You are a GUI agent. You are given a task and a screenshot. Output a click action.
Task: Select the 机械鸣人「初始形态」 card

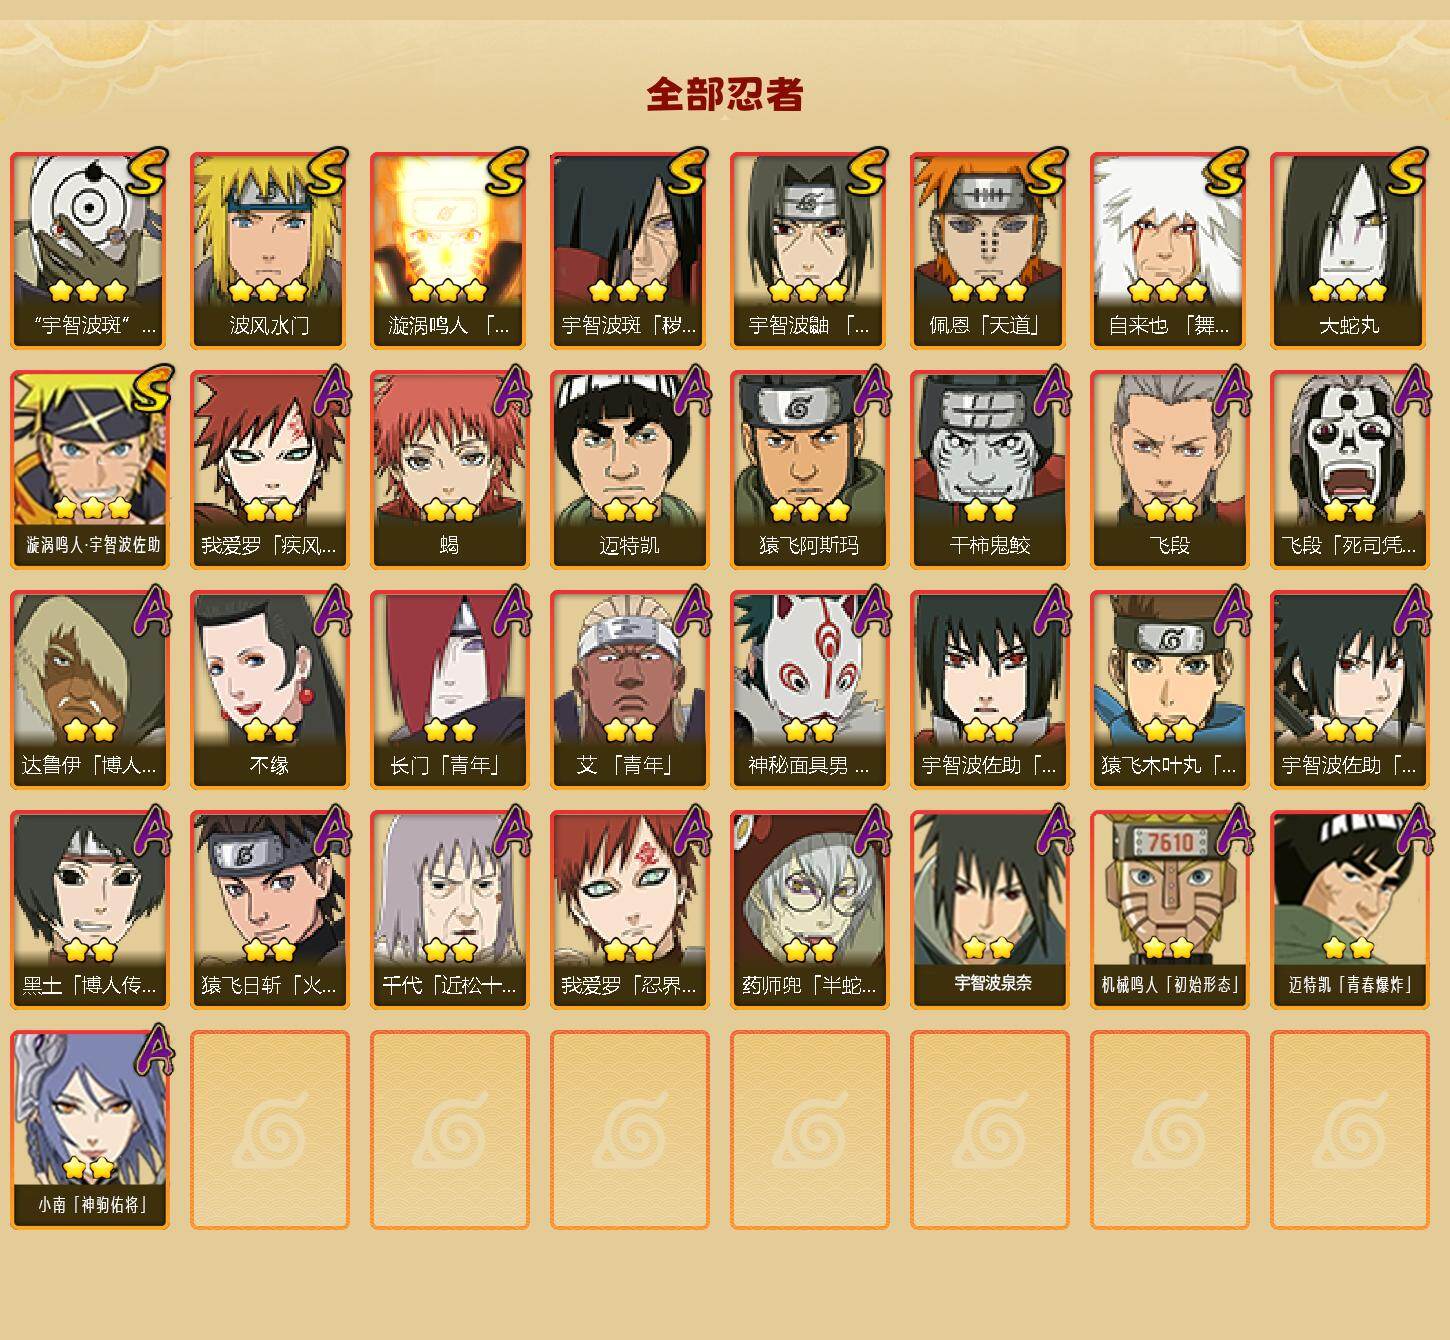1169,910
